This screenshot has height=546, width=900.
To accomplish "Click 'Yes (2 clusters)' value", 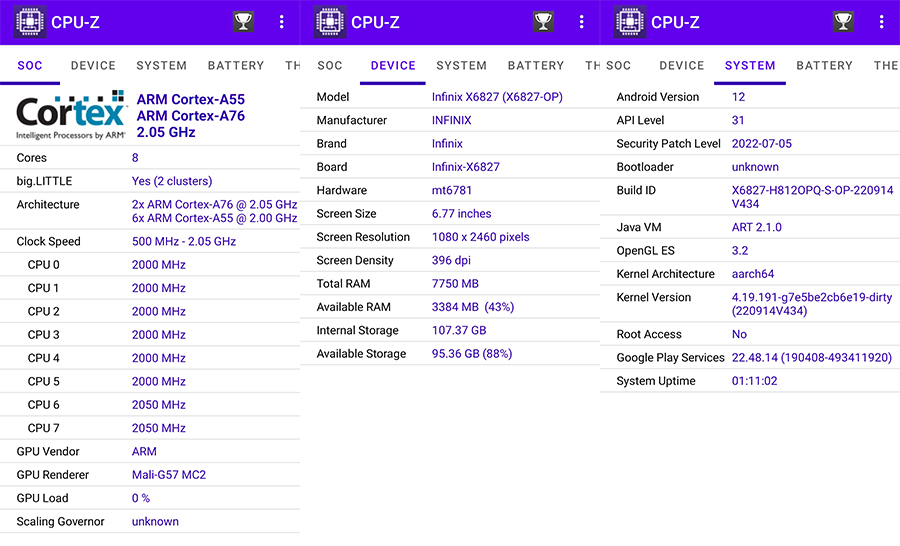I will click(172, 181).
